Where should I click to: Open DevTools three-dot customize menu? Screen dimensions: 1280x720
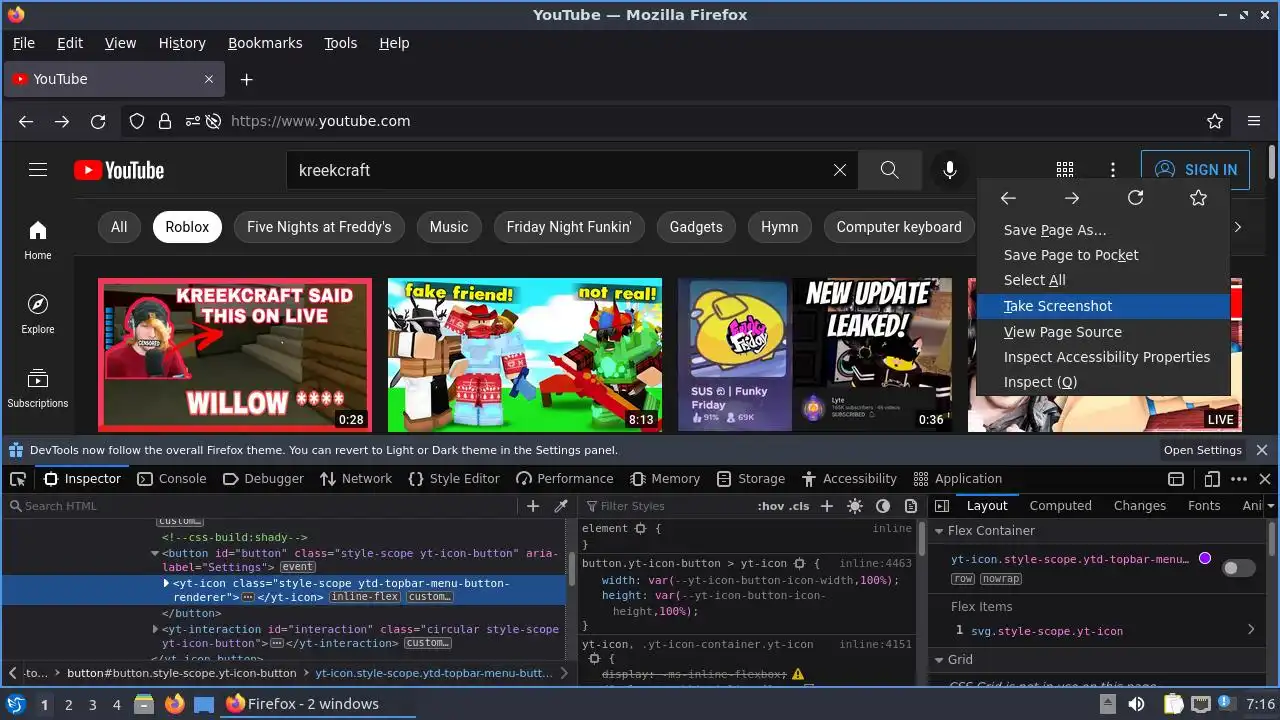[x=1239, y=479]
